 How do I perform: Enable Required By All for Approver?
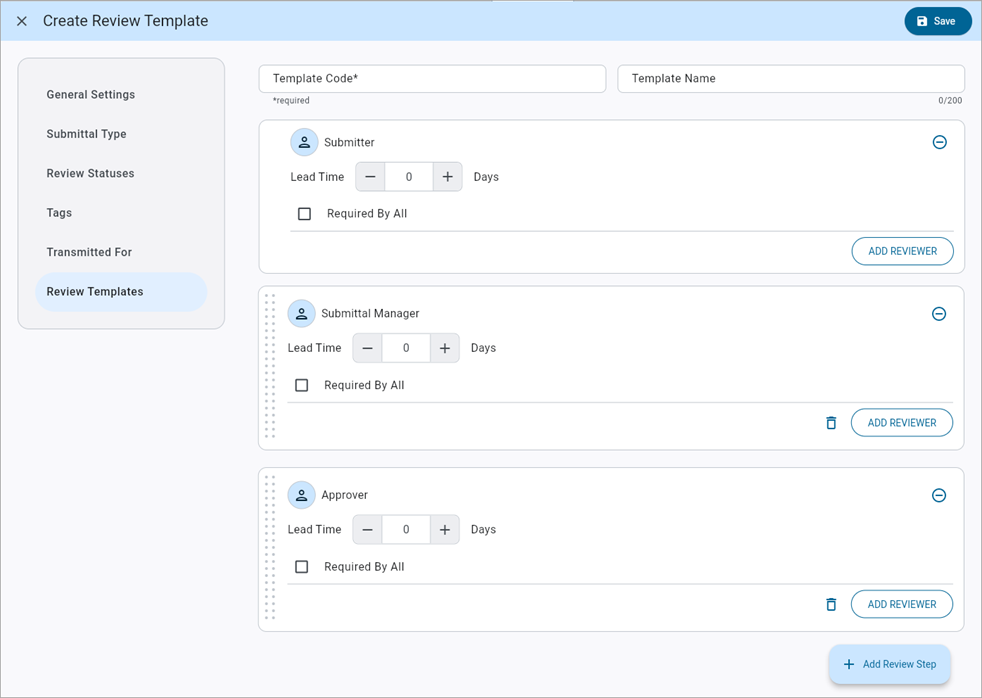click(301, 566)
